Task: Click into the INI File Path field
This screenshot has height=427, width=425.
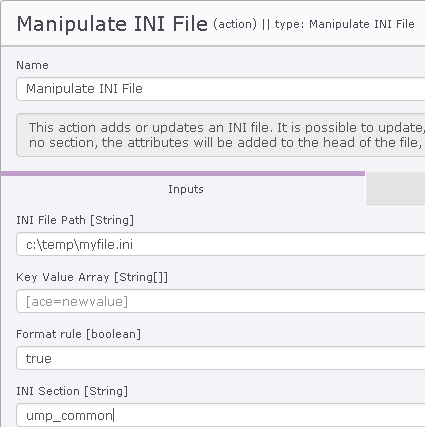Action: [x=221, y=245]
